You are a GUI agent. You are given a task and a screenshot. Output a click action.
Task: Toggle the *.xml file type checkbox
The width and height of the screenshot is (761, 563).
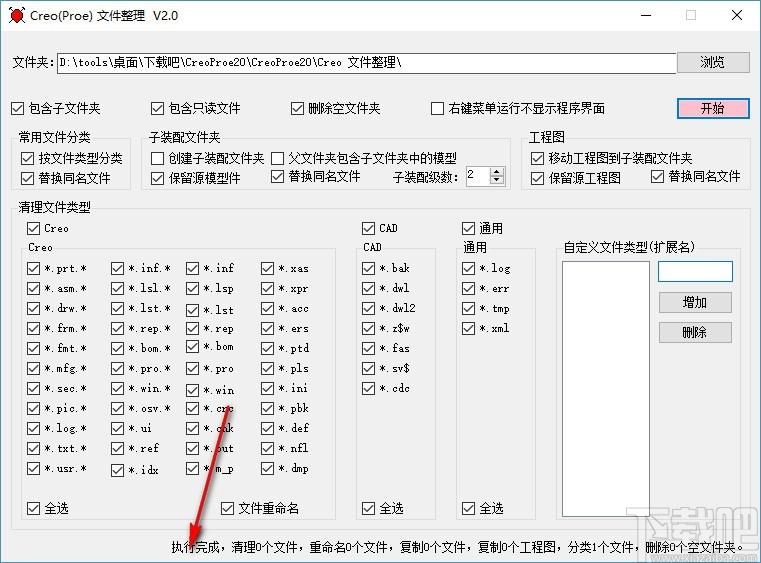click(x=468, y=329)
